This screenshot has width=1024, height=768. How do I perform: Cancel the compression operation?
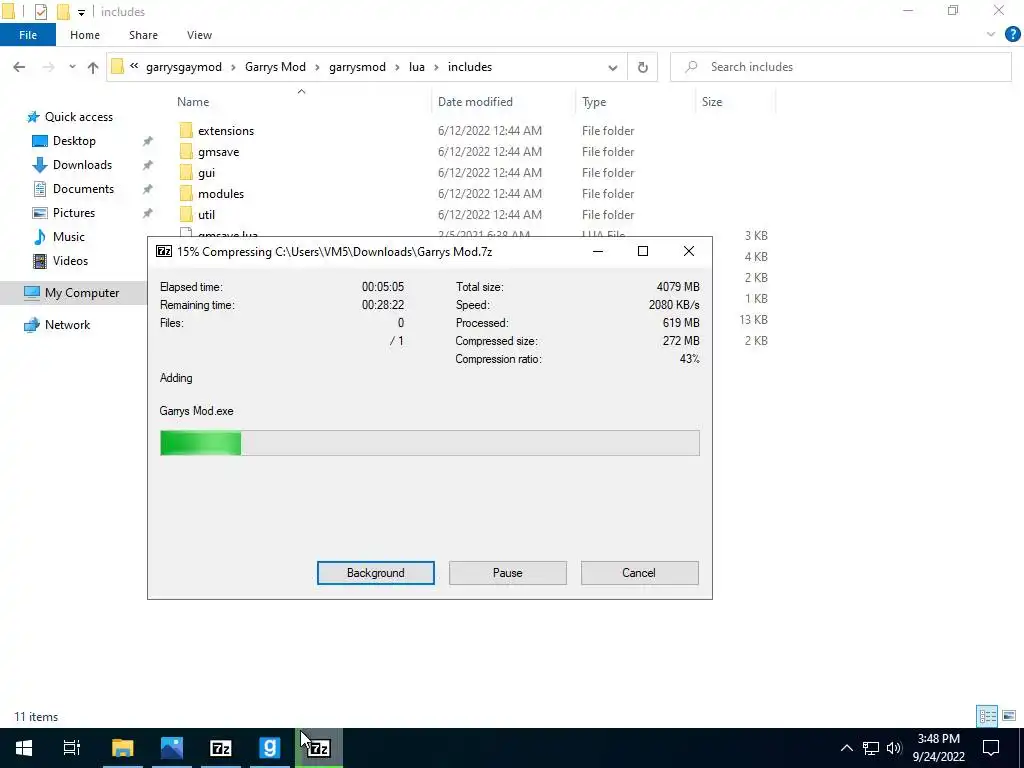coord(639,573)
